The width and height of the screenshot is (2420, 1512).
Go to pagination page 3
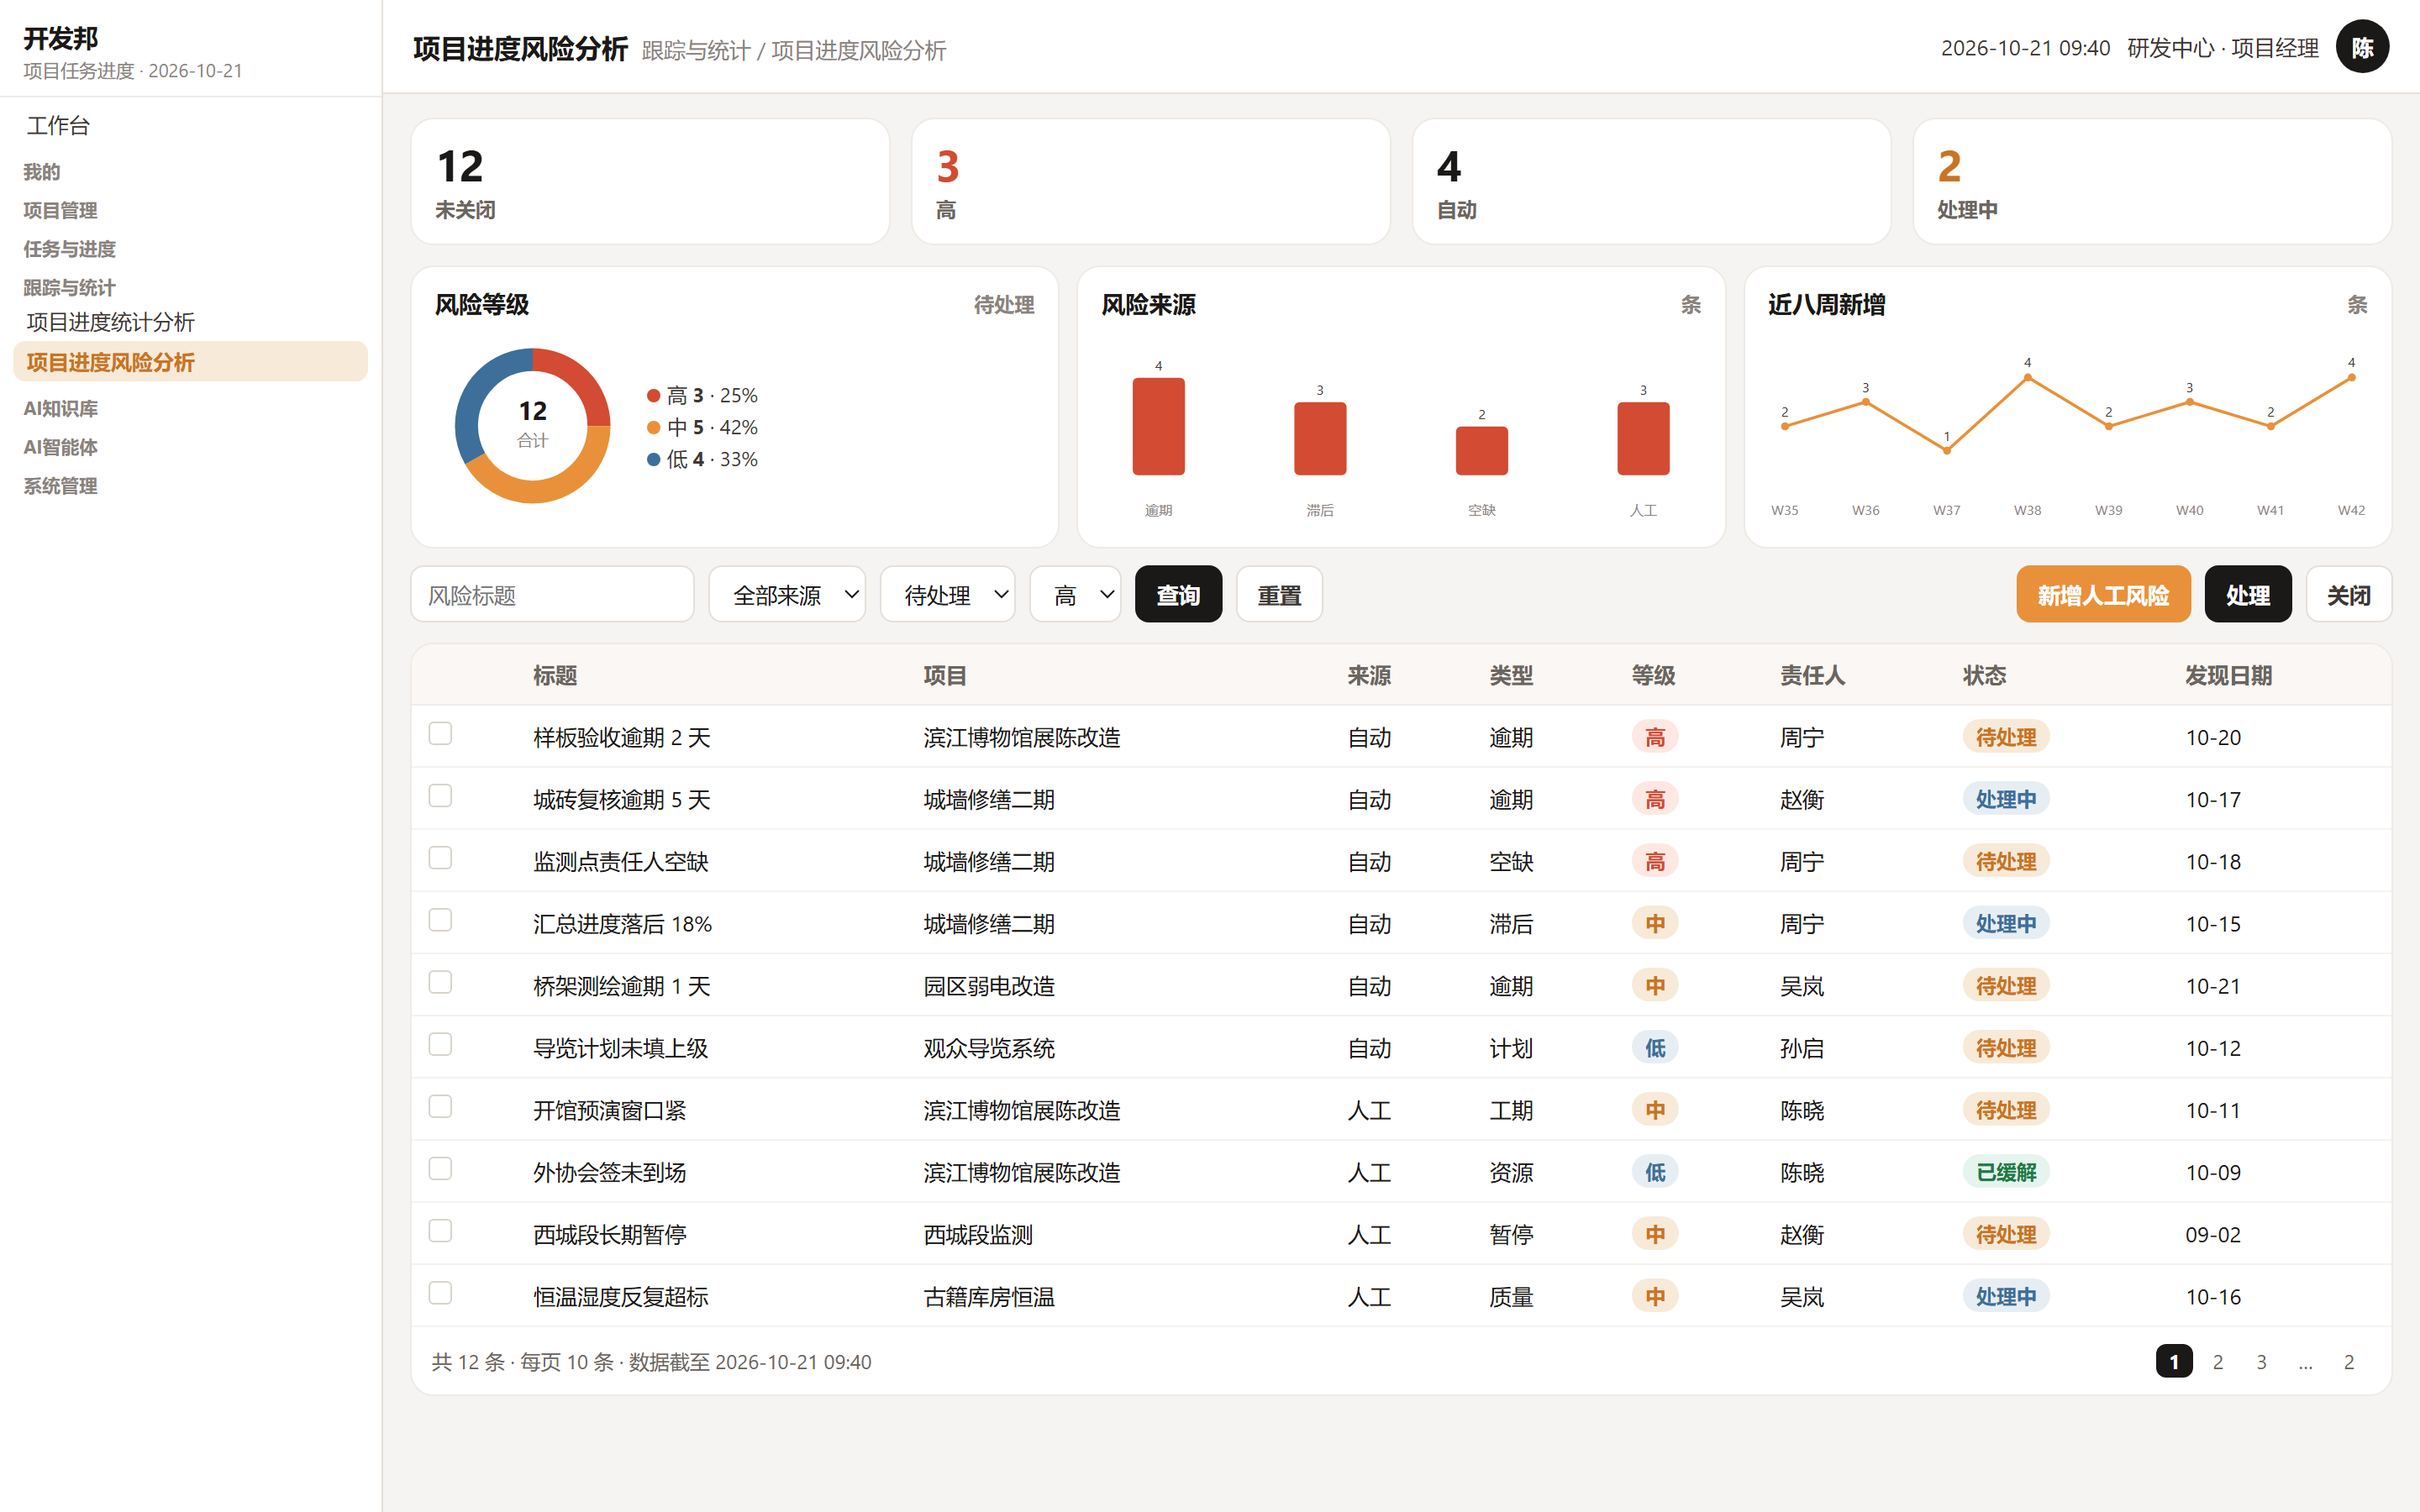2261,1362
